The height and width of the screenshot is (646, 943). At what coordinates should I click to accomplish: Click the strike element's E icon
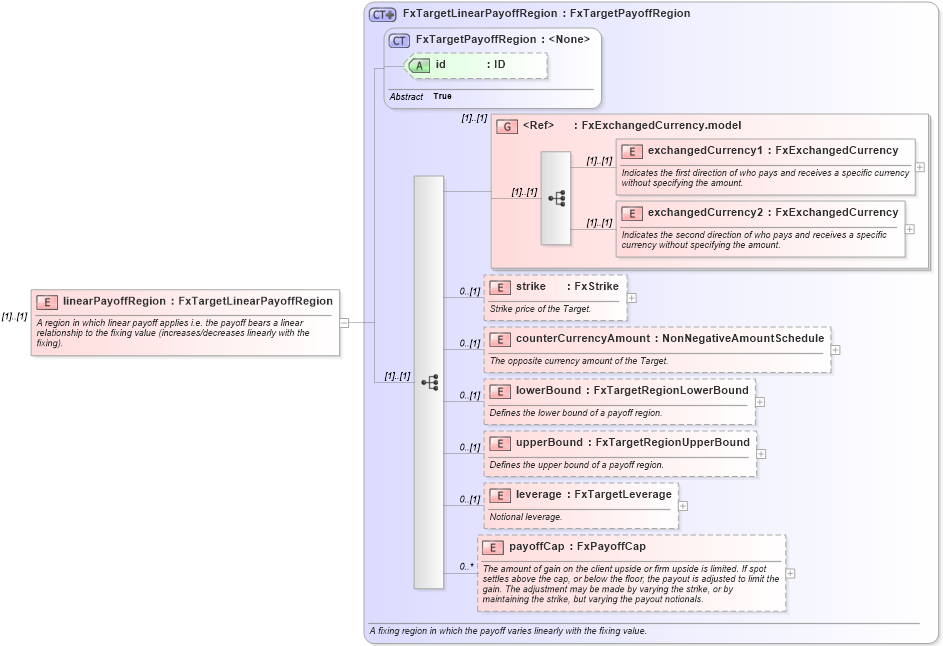500,286
